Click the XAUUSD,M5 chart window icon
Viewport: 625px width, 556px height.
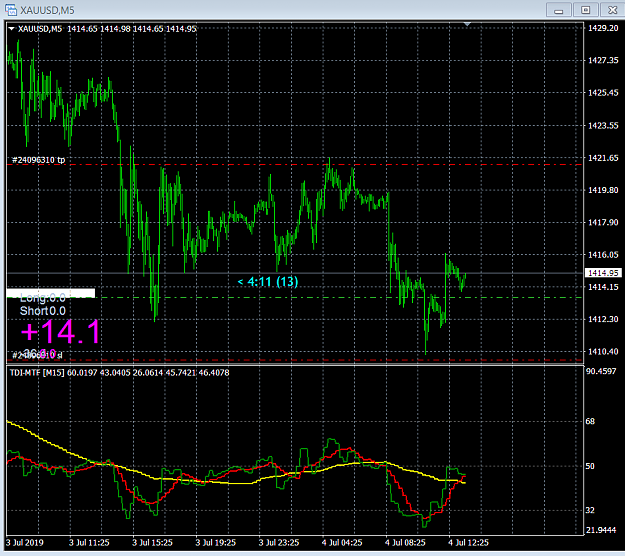click(10, 10)
